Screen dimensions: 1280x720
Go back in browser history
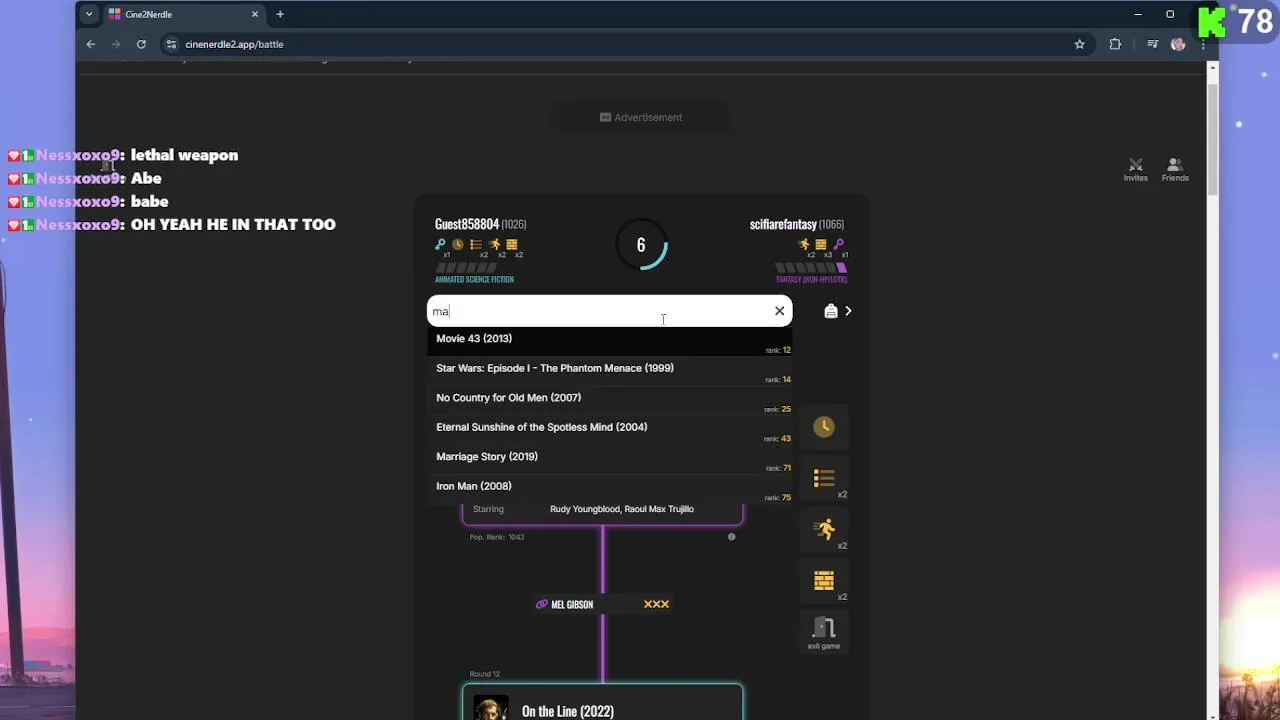point(91,44)
